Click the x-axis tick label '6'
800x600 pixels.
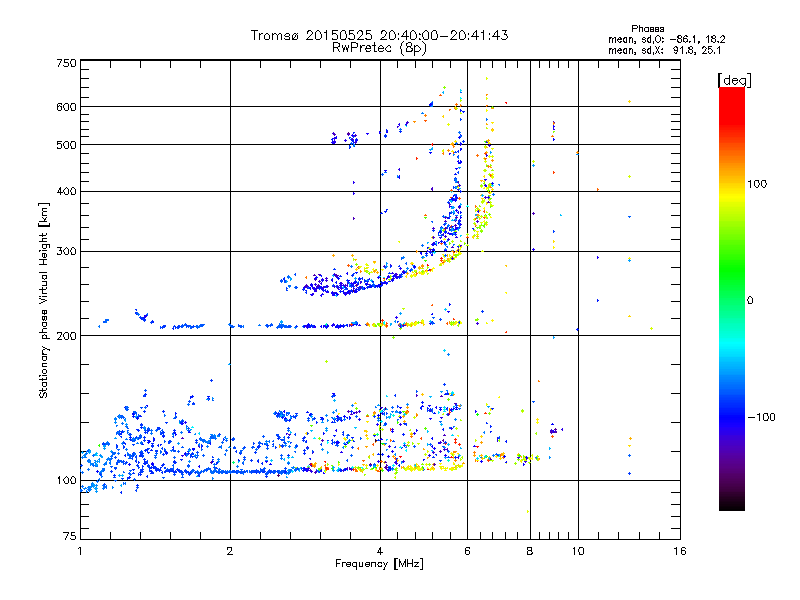click(x=467, y=551)
